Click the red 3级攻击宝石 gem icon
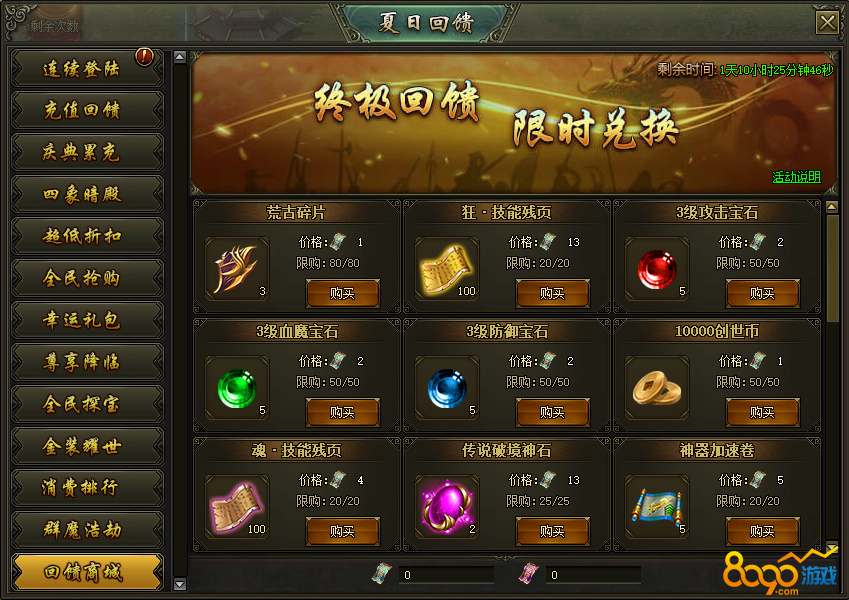The width and height of the screenshot is (849, 600). tap(657, 269)
